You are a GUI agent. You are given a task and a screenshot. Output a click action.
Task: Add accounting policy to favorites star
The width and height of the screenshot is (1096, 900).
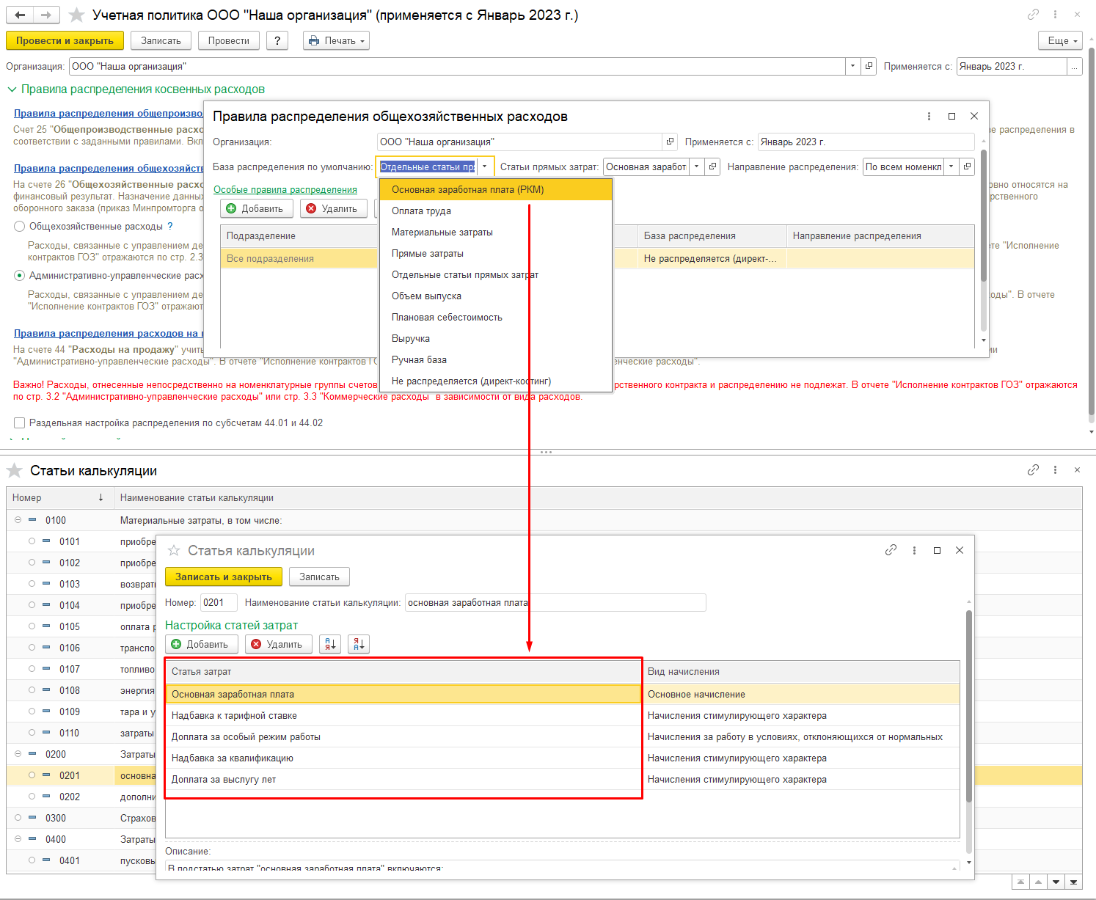[75, 16]
